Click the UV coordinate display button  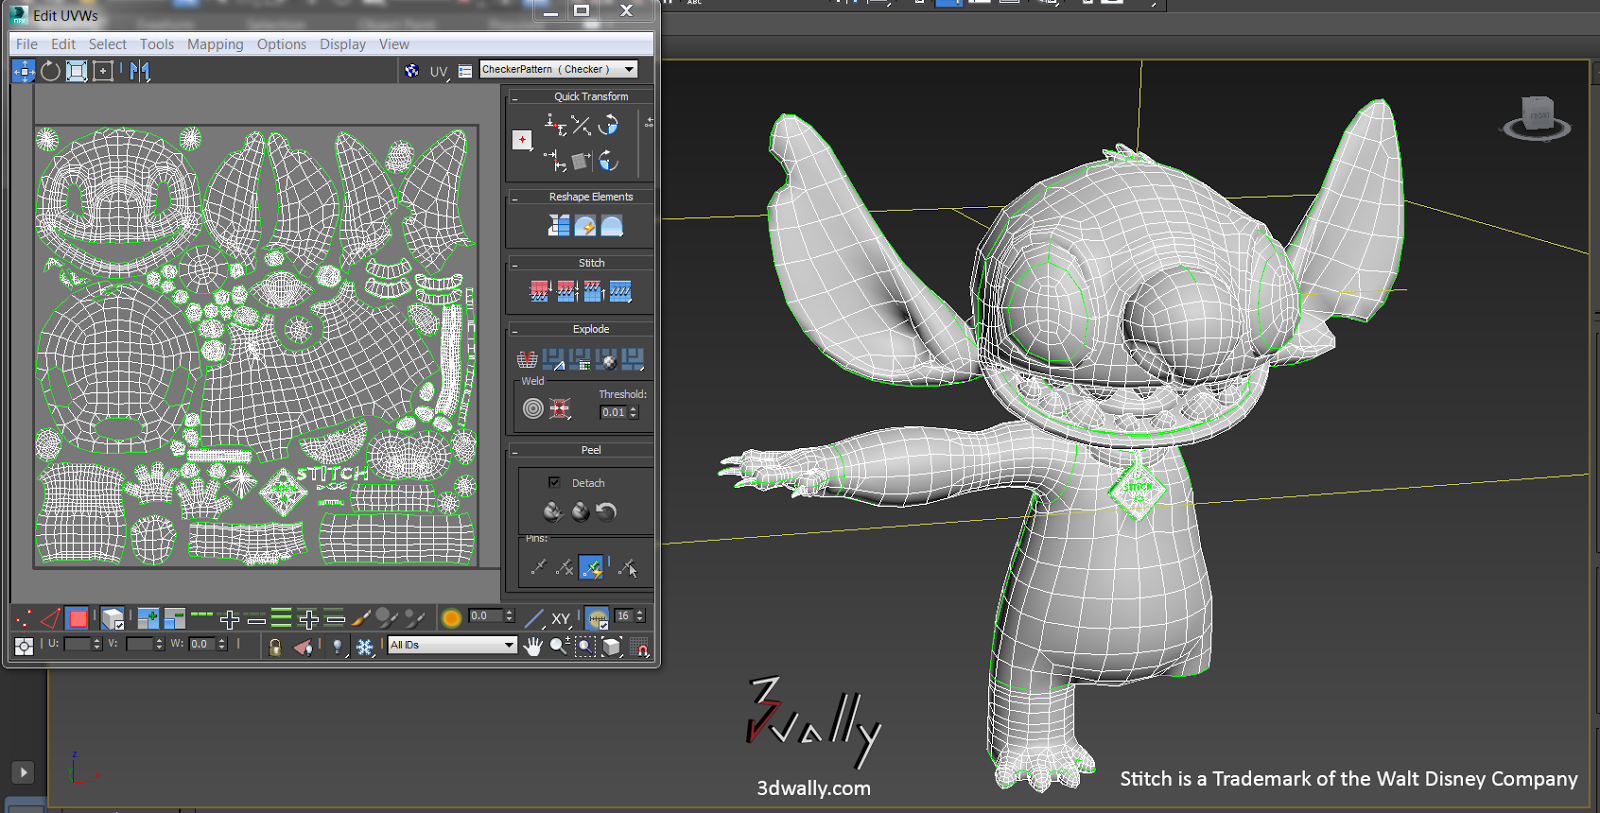point(439,71)
